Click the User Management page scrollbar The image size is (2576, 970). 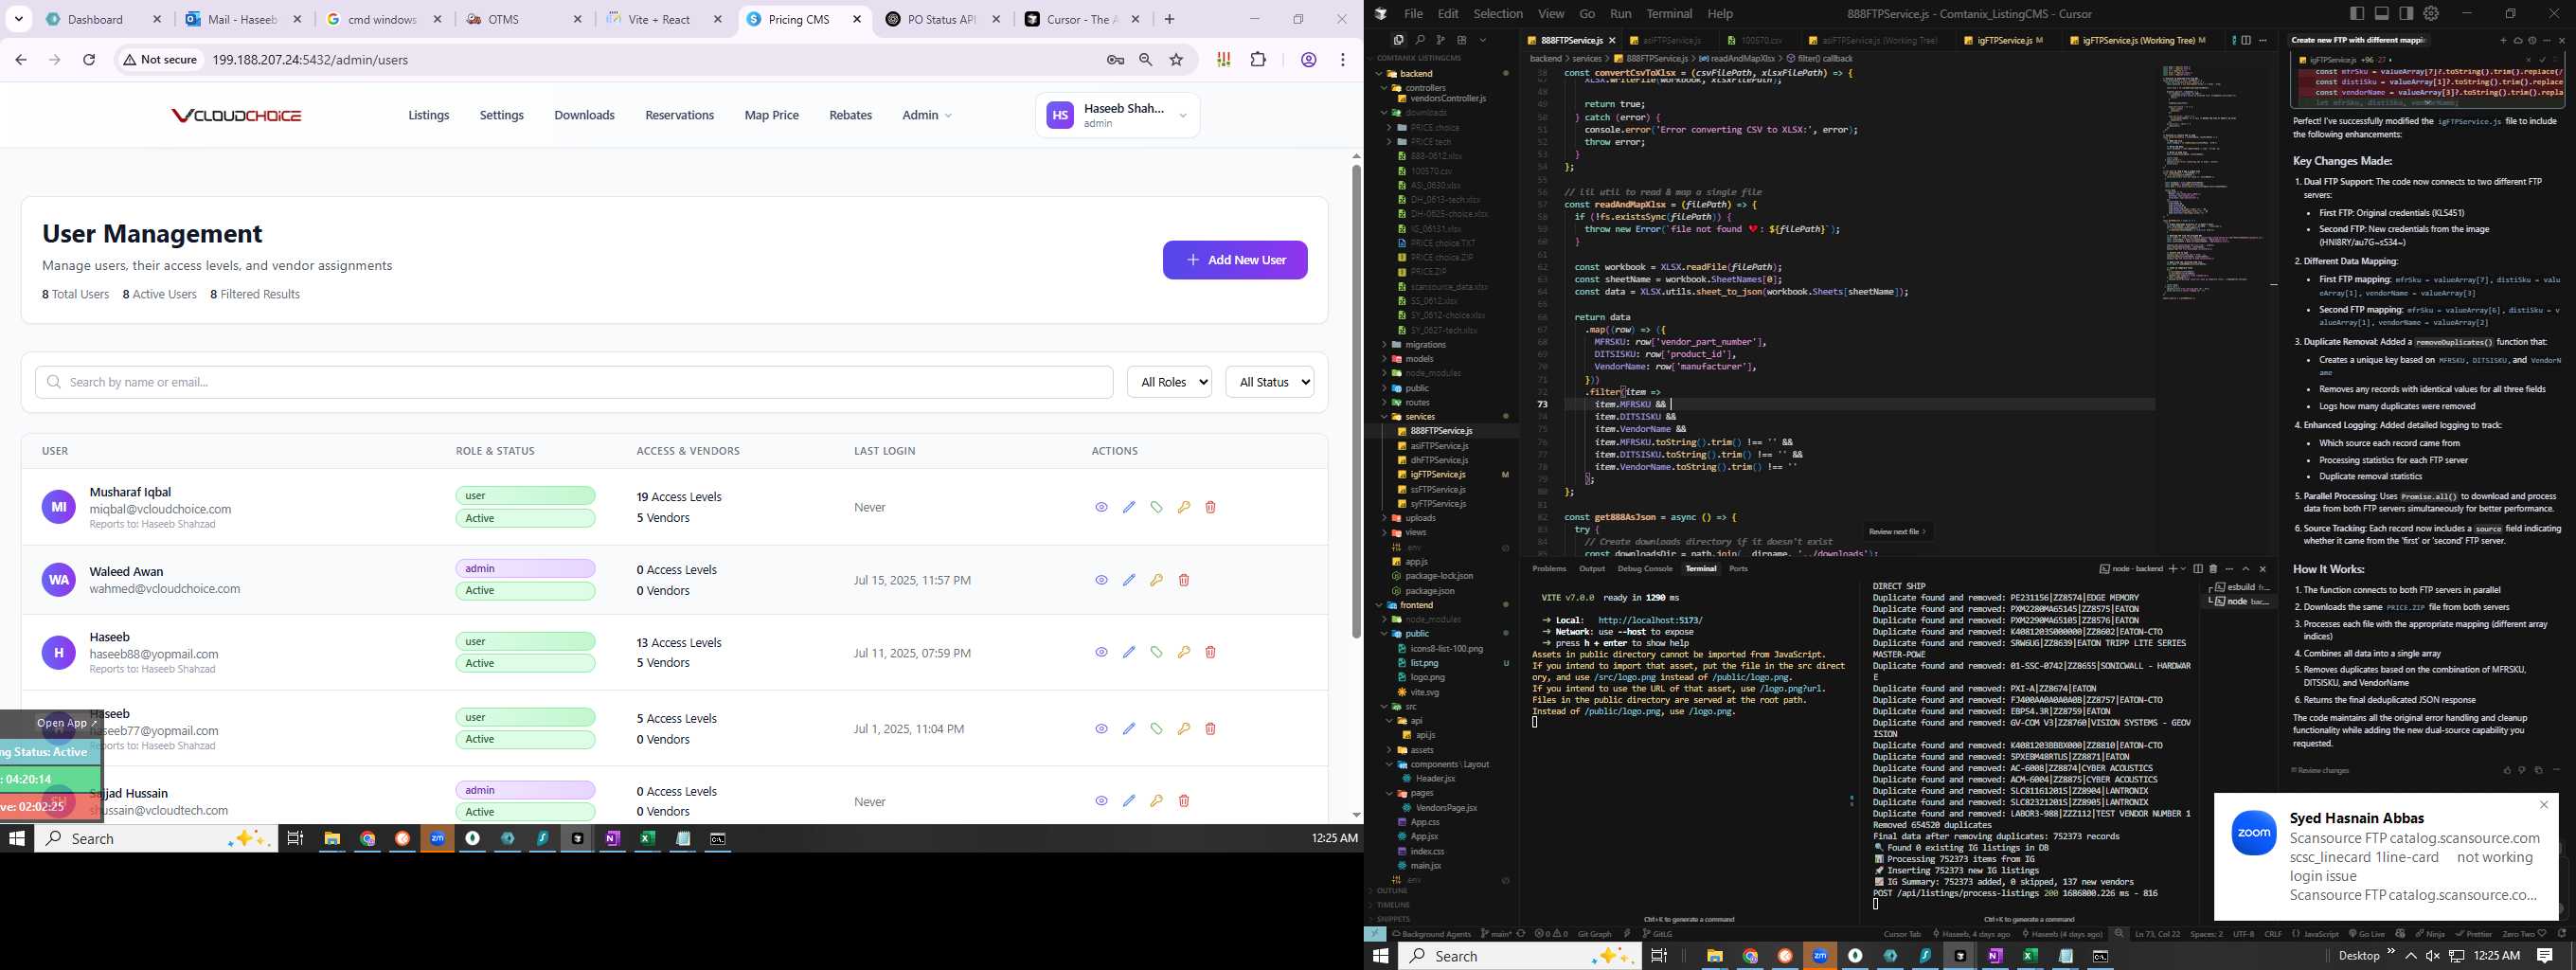pyautogui.click(x=1356, y=400)
